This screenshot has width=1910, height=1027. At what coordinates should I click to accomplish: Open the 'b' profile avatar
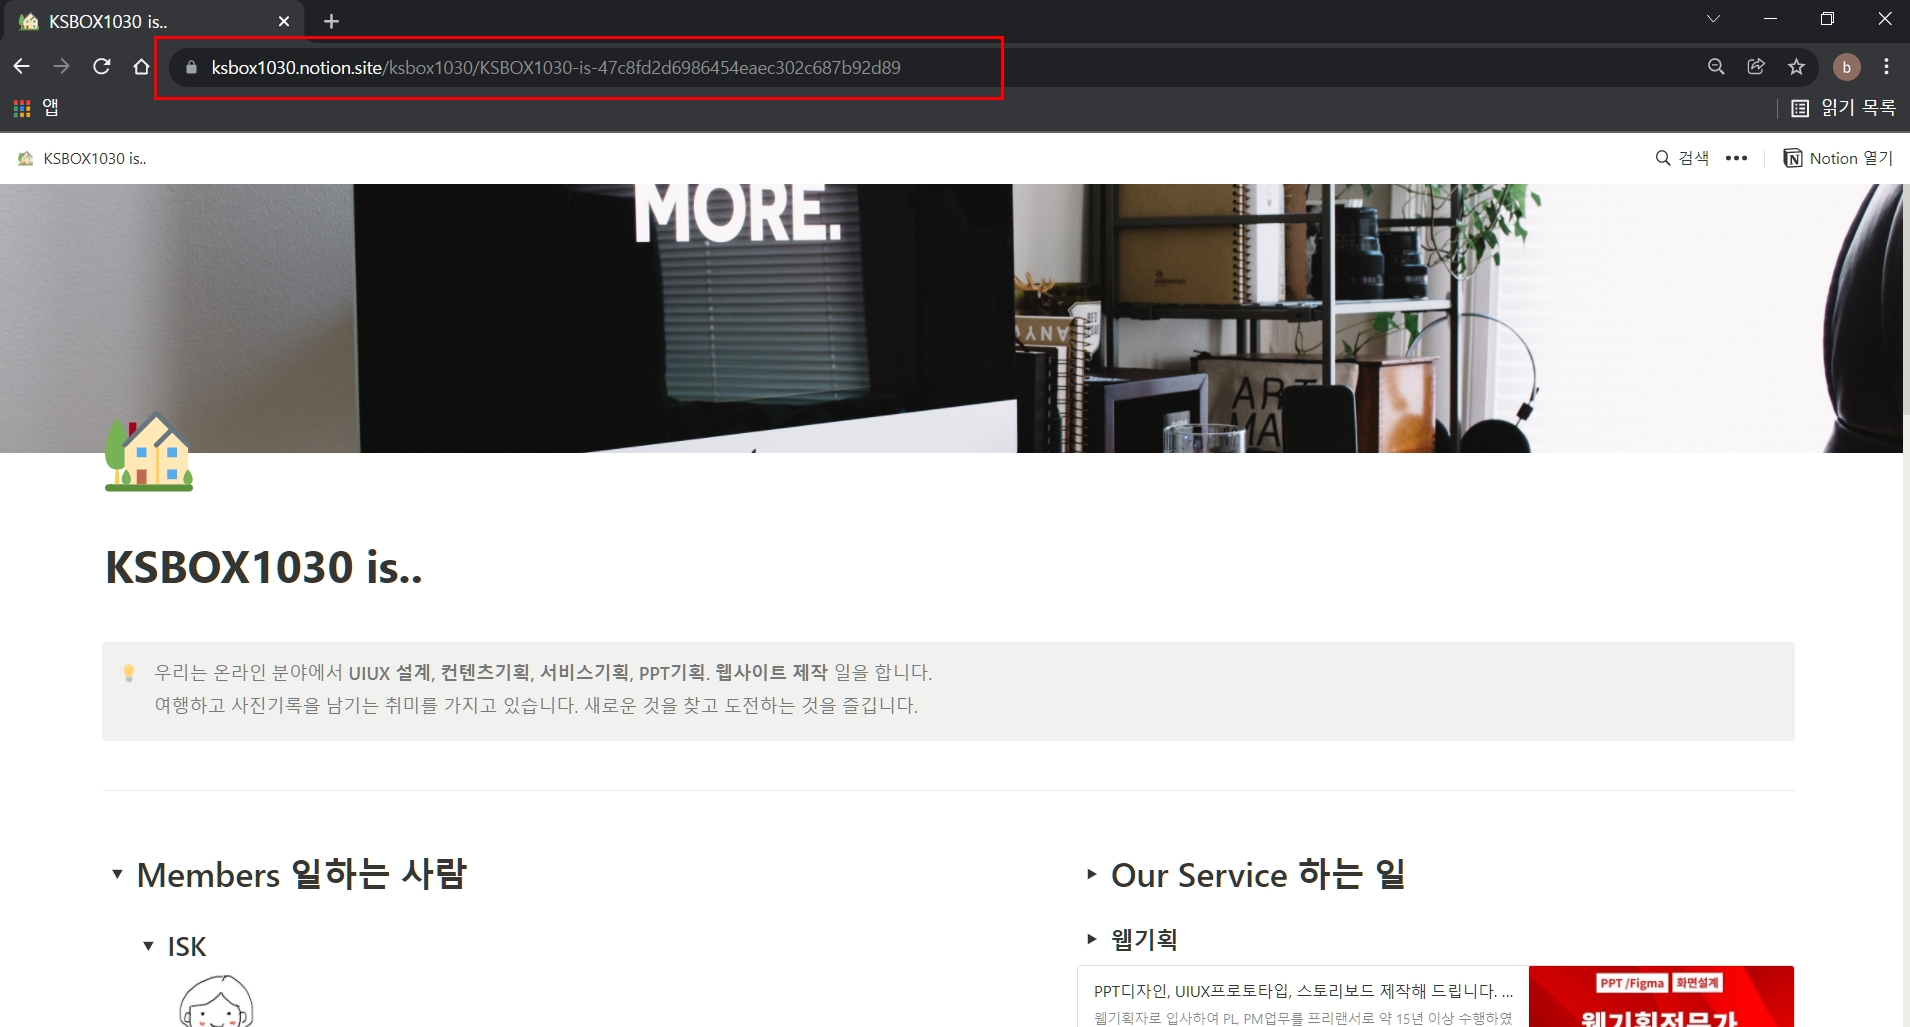click(x=1846, y=67)
